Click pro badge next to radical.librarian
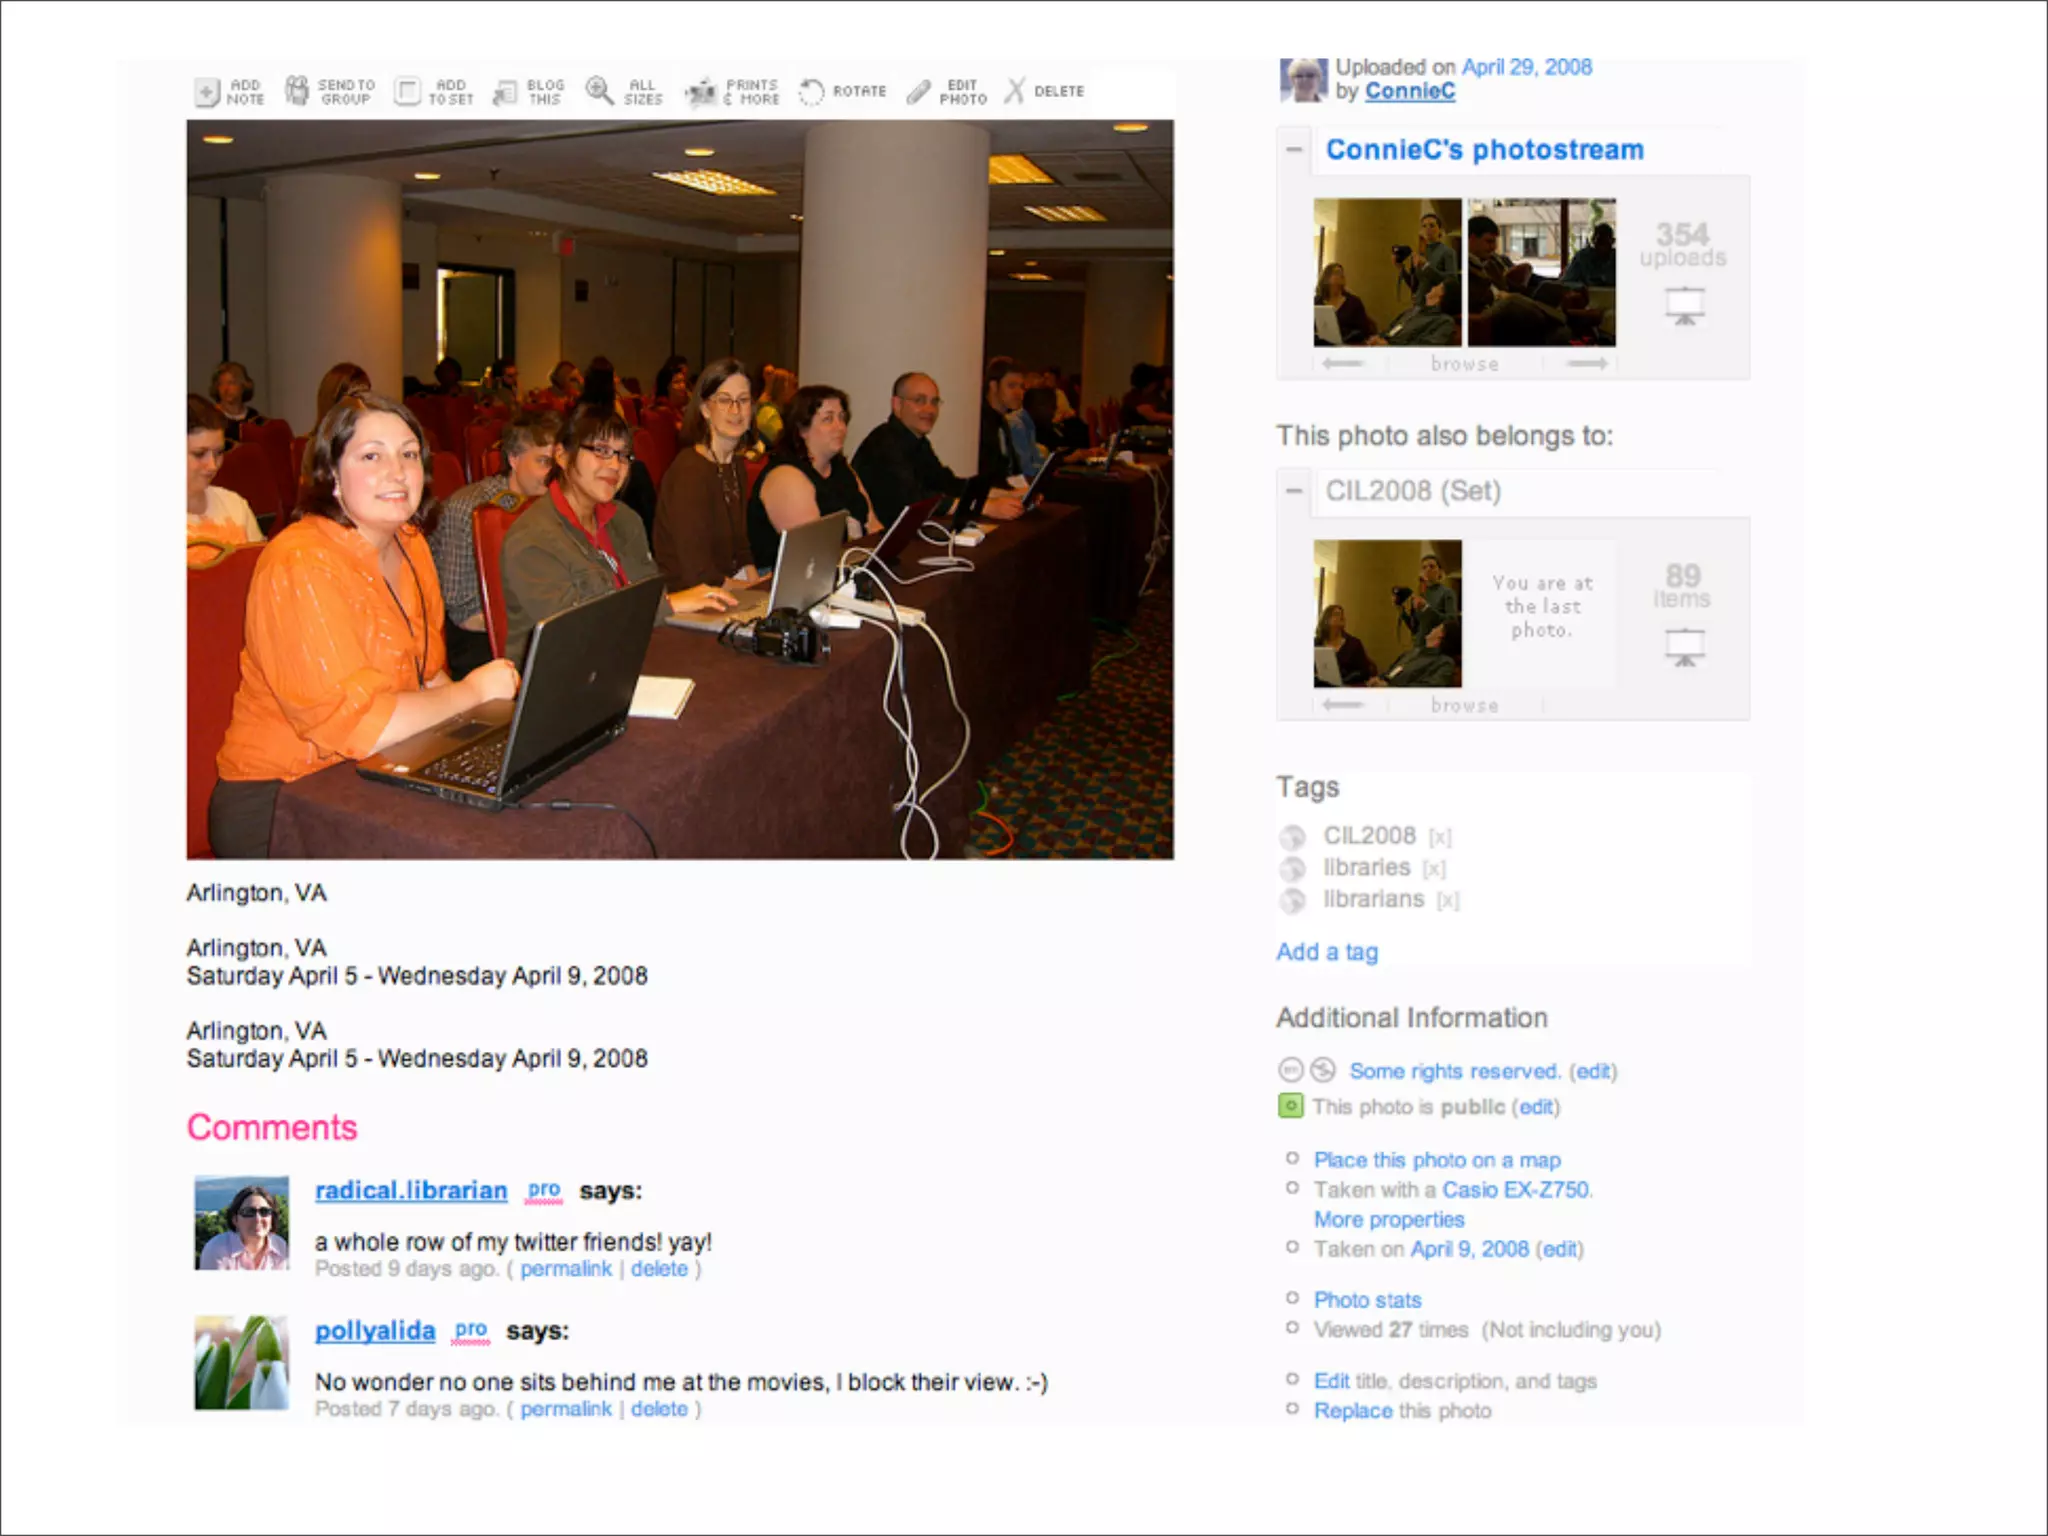This screenshot has width=2048, height=1536. [x=544, y=1190]
